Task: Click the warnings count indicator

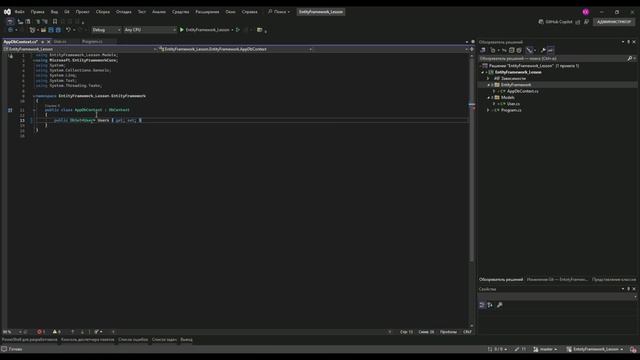Action: [57, 332]
